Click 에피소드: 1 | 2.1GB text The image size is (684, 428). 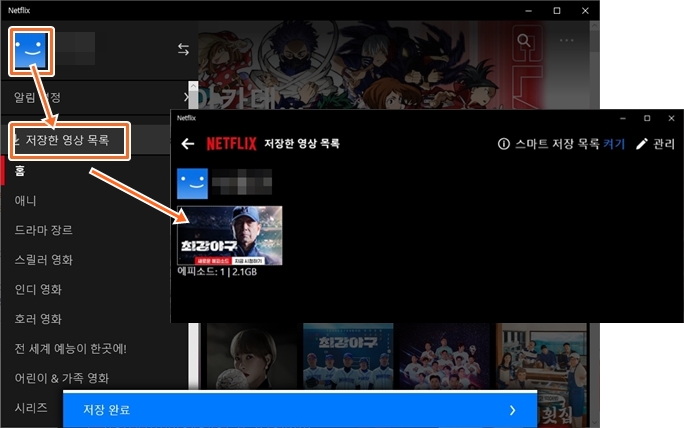217,272
